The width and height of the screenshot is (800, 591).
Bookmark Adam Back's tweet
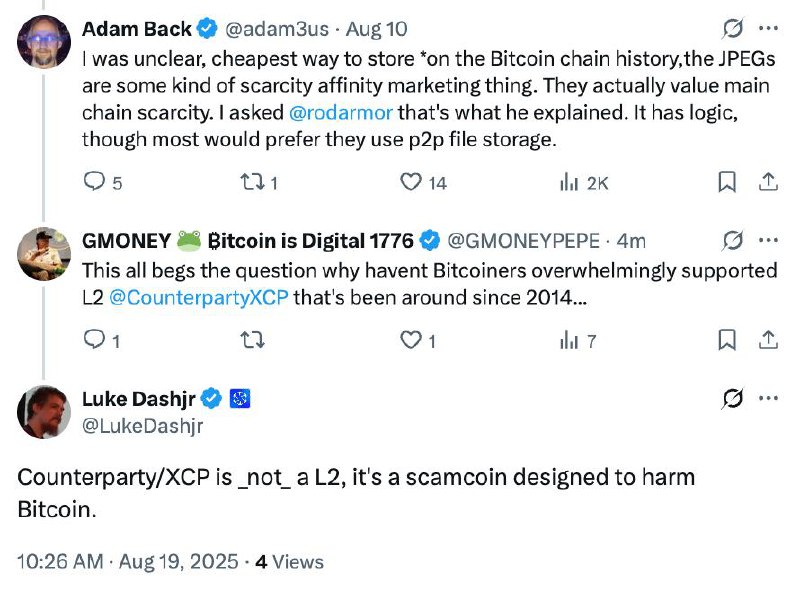tap(728, 182)
